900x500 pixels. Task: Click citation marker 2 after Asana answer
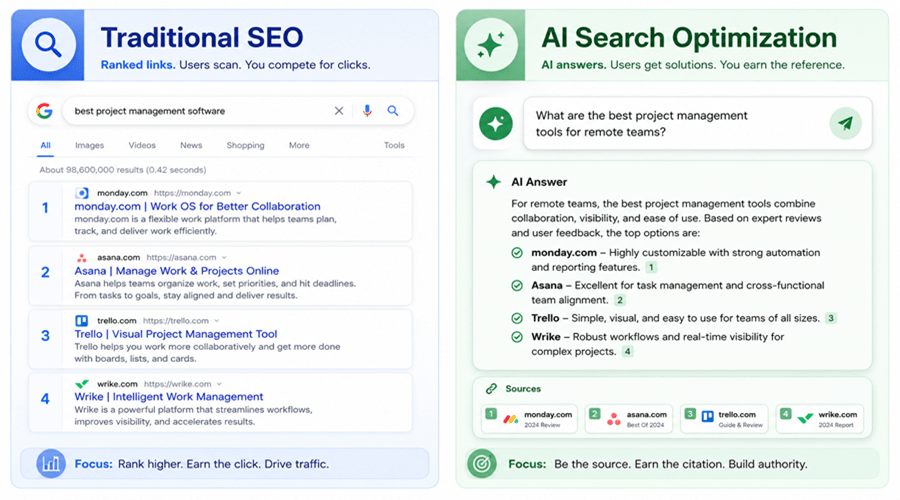click(619, 300)
